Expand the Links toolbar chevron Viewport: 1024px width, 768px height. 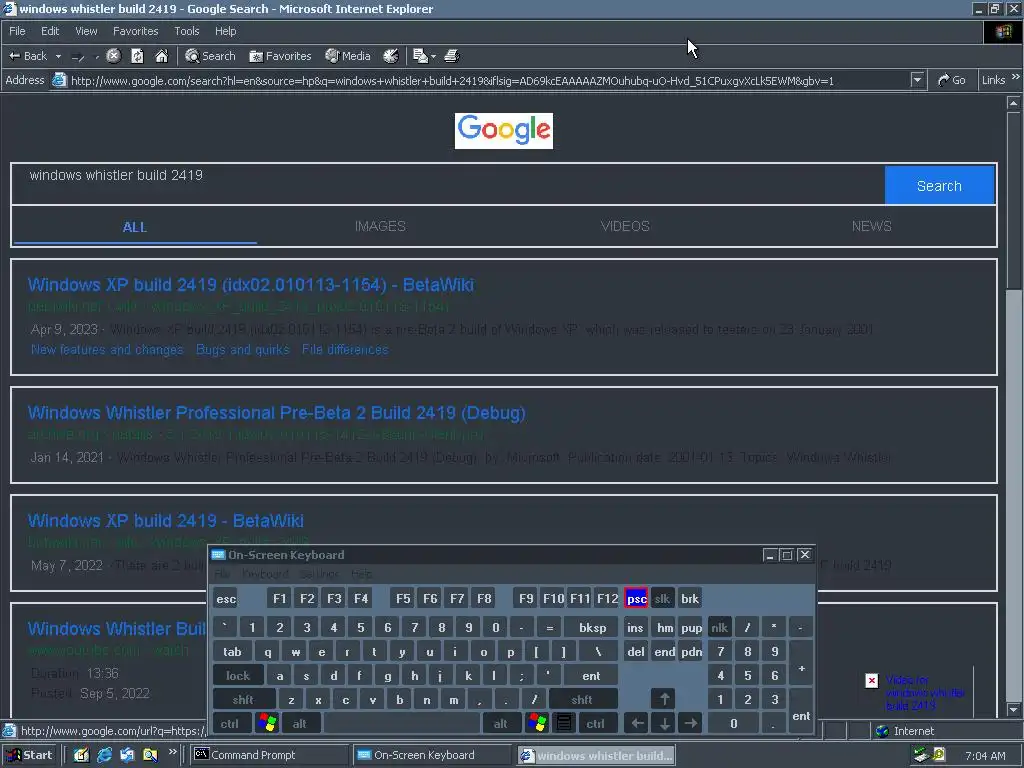[x=1016, y=78]
